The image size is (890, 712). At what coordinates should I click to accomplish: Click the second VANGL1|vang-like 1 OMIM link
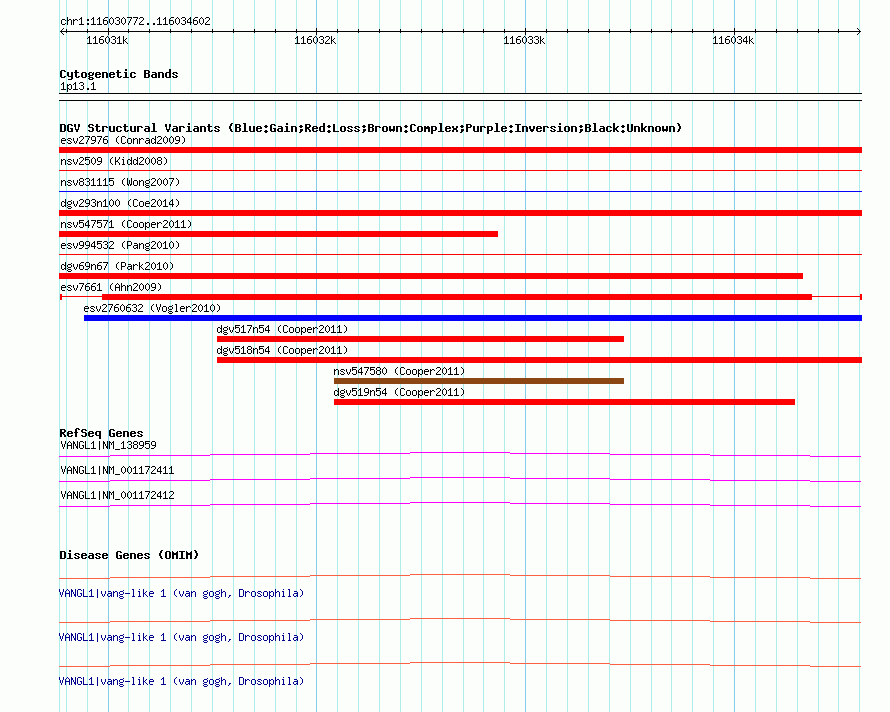coord(182,637)
